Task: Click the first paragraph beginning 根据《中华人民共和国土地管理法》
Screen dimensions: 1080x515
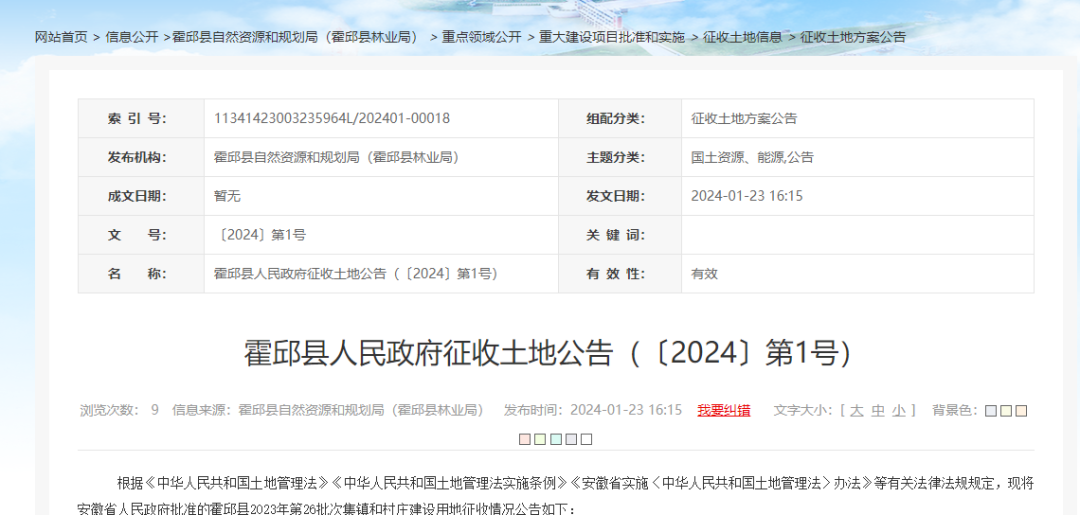Action: tap(555, 495)
